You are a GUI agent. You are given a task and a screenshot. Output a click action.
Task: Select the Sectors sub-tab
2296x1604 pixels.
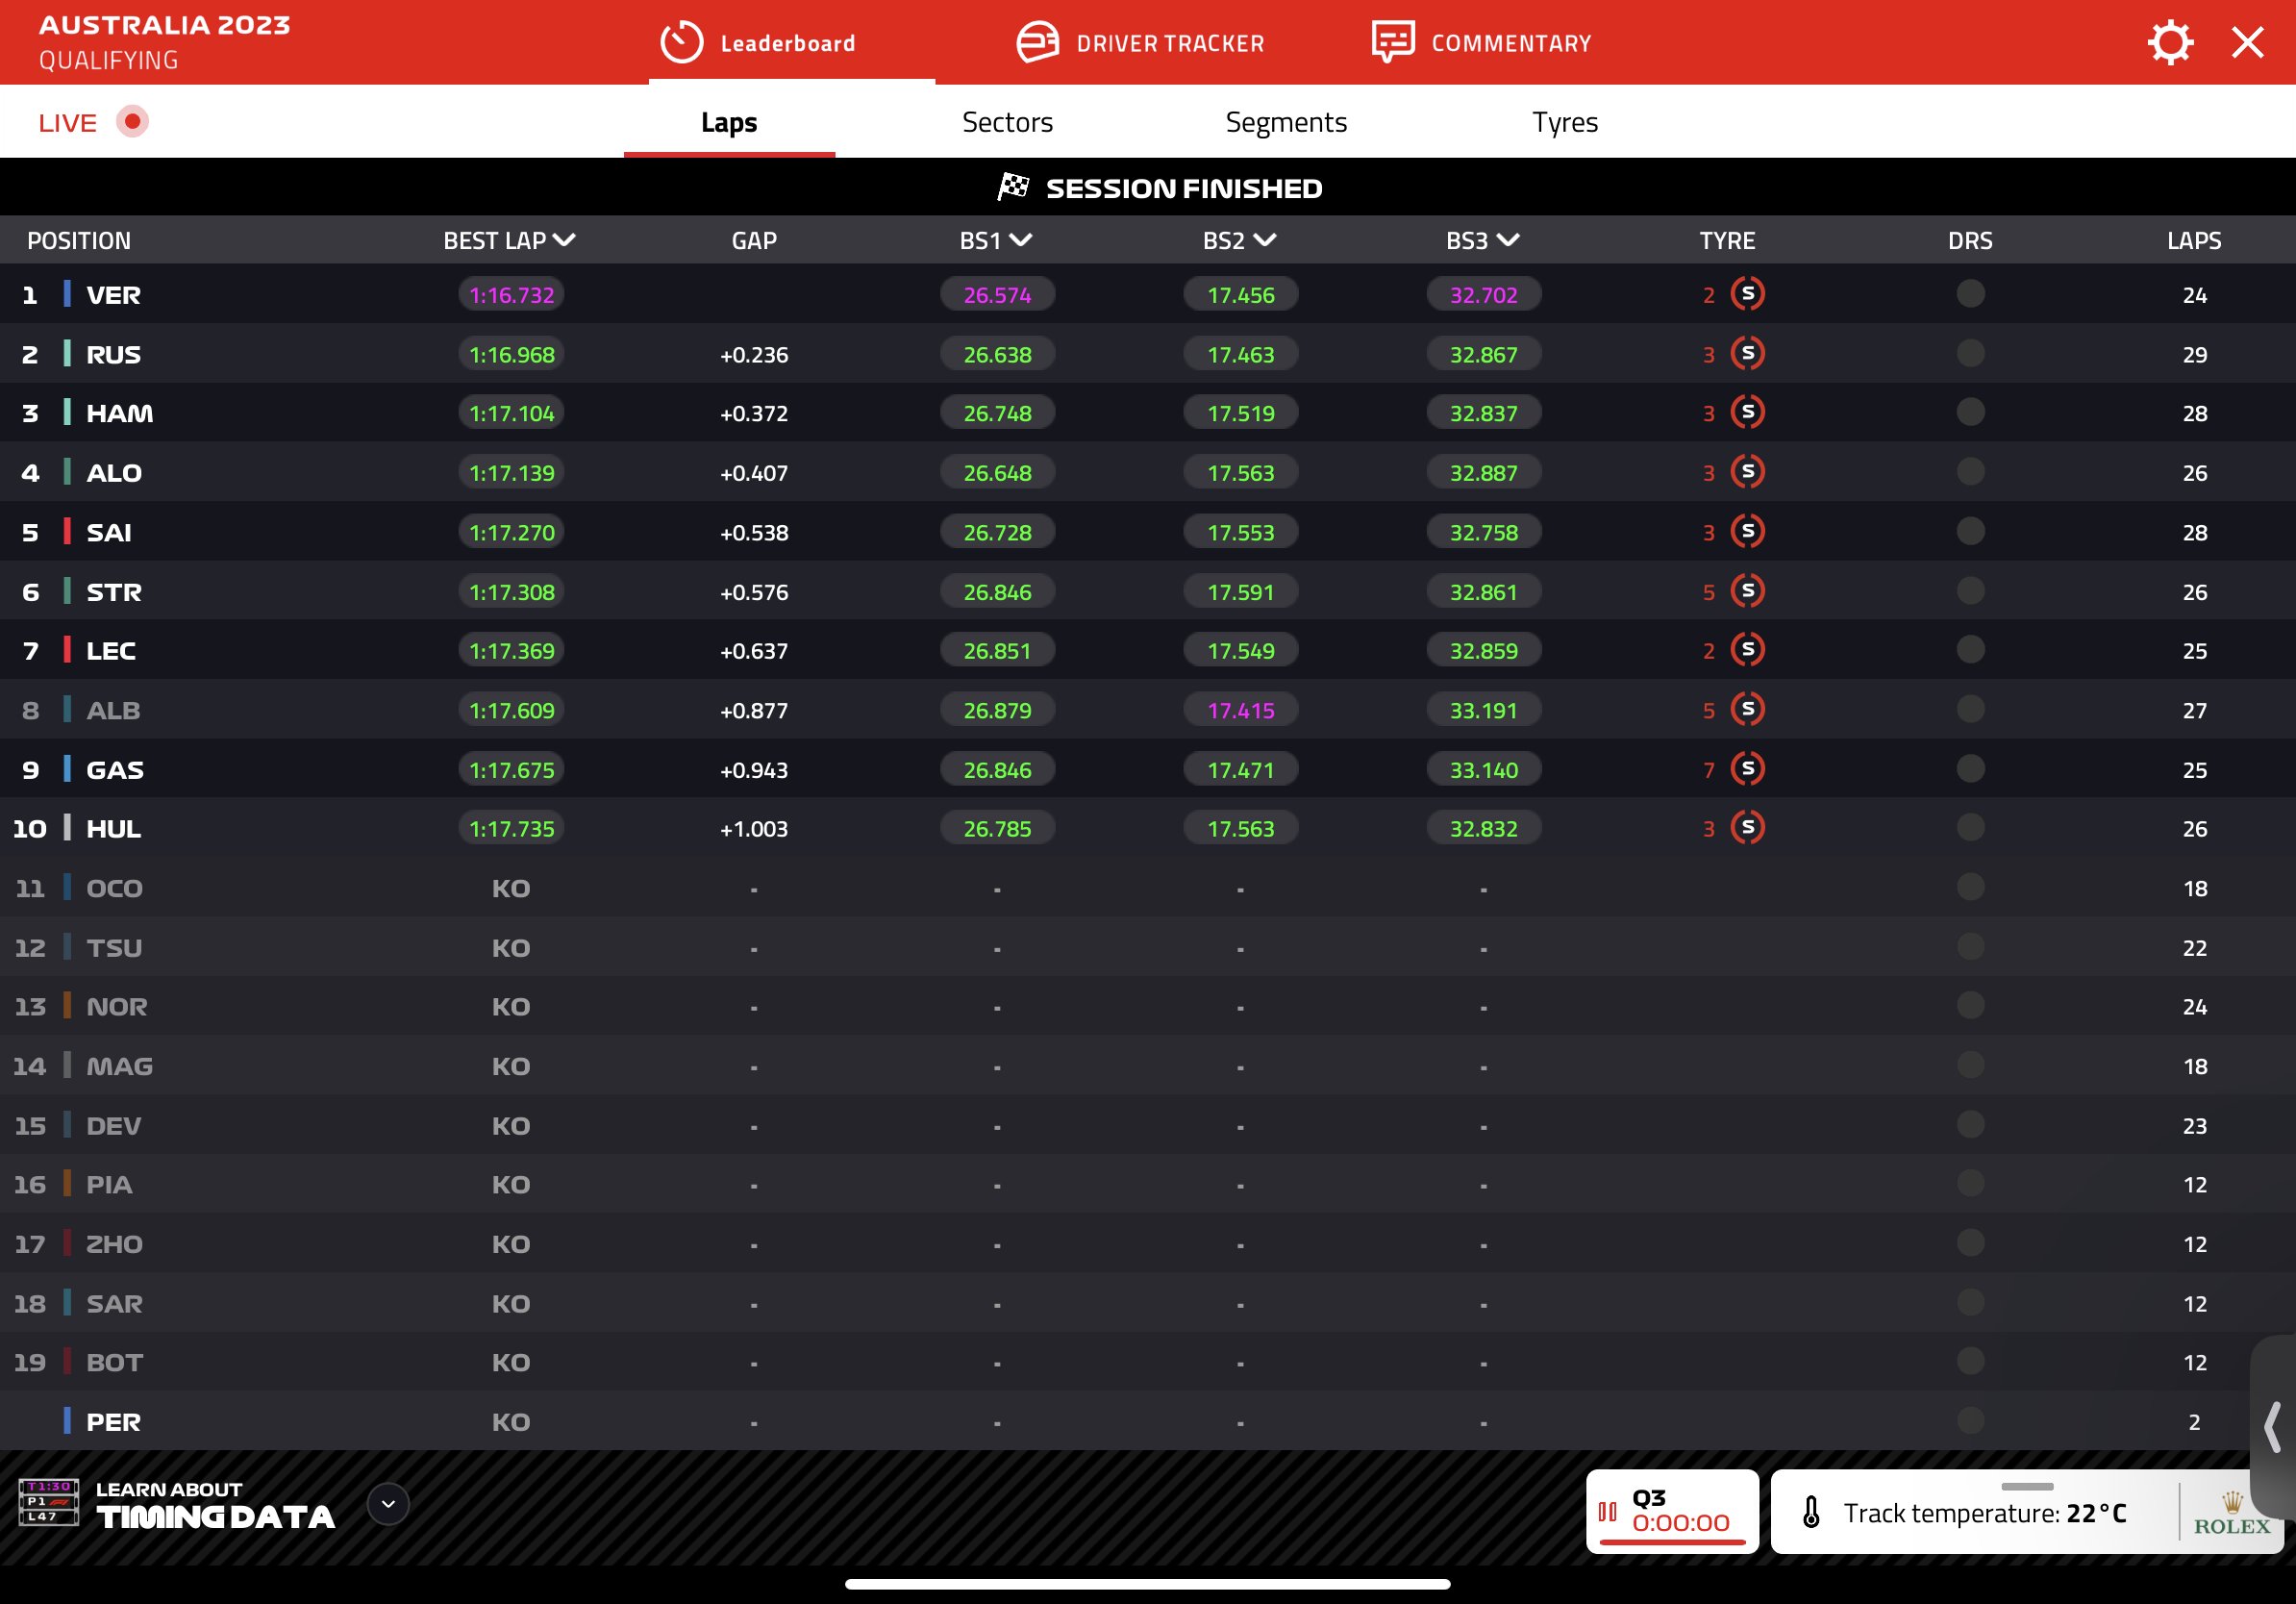click(1007, 122)
